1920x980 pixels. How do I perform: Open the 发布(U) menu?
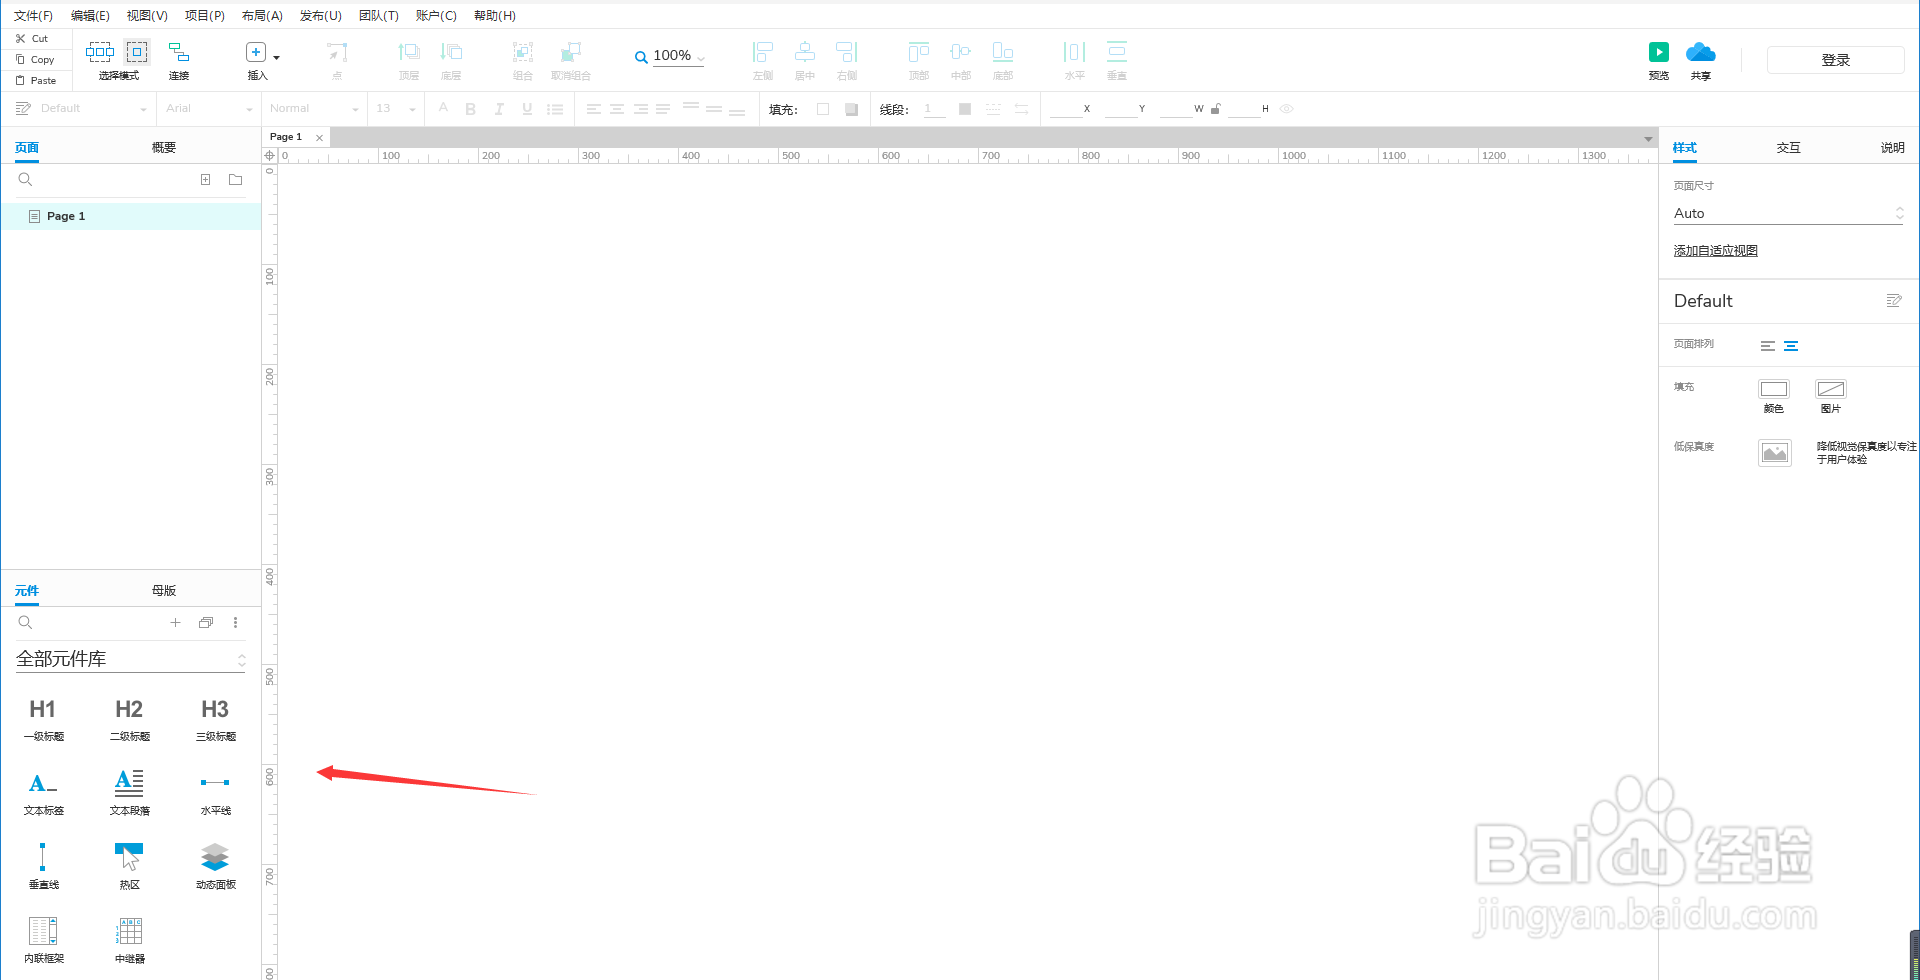point(320,15)
